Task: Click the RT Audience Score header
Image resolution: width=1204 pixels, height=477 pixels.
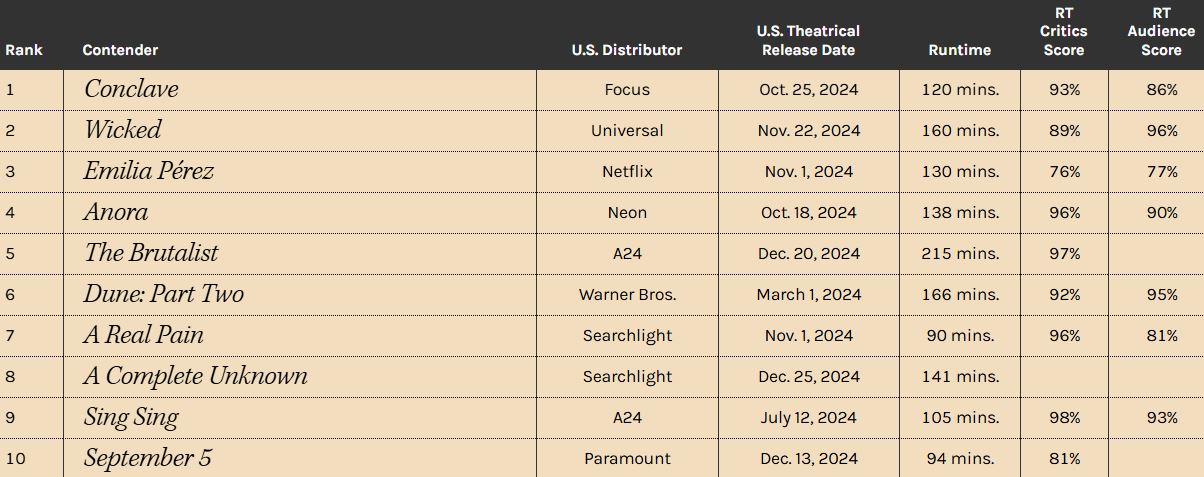Action: coord(1161,31)
